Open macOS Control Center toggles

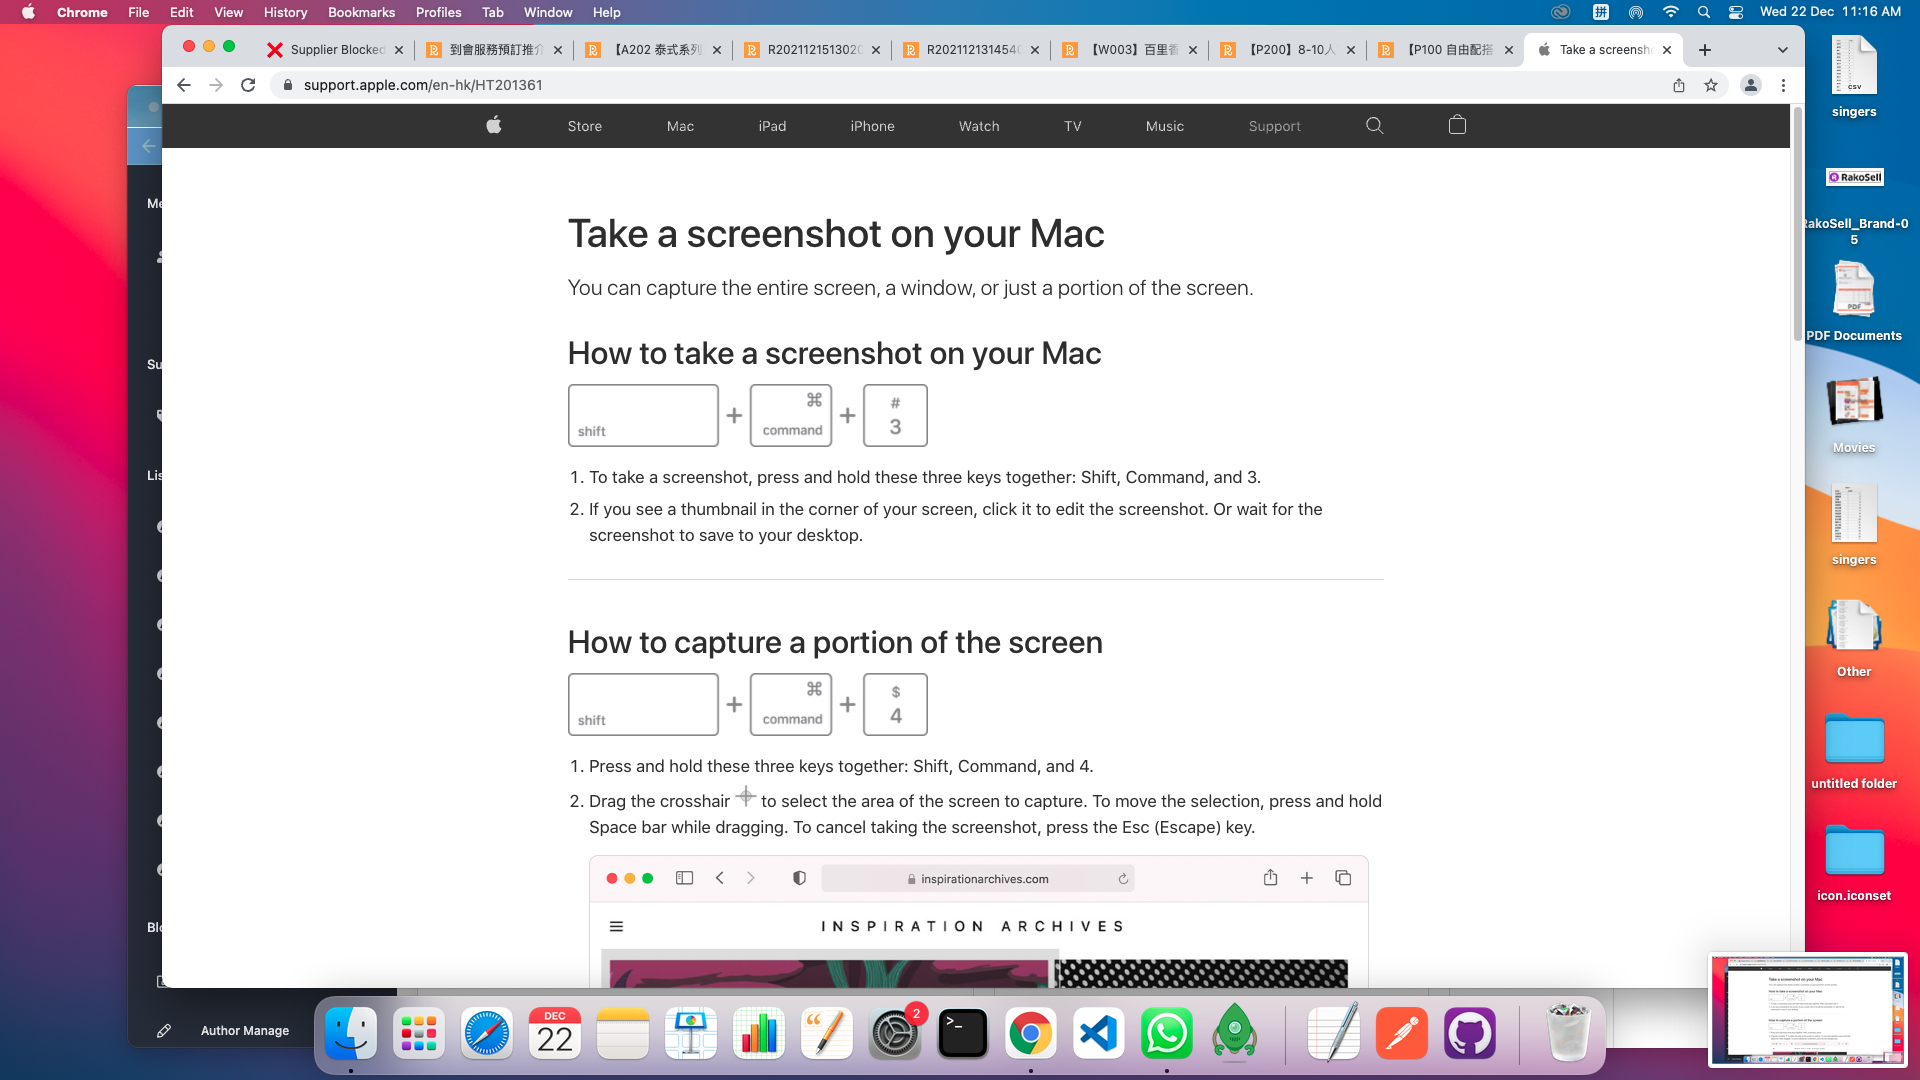click(1736, 12)
